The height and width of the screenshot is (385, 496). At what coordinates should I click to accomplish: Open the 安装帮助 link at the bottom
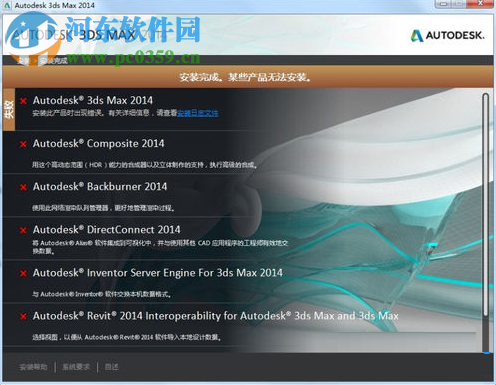tap(33, 367)
